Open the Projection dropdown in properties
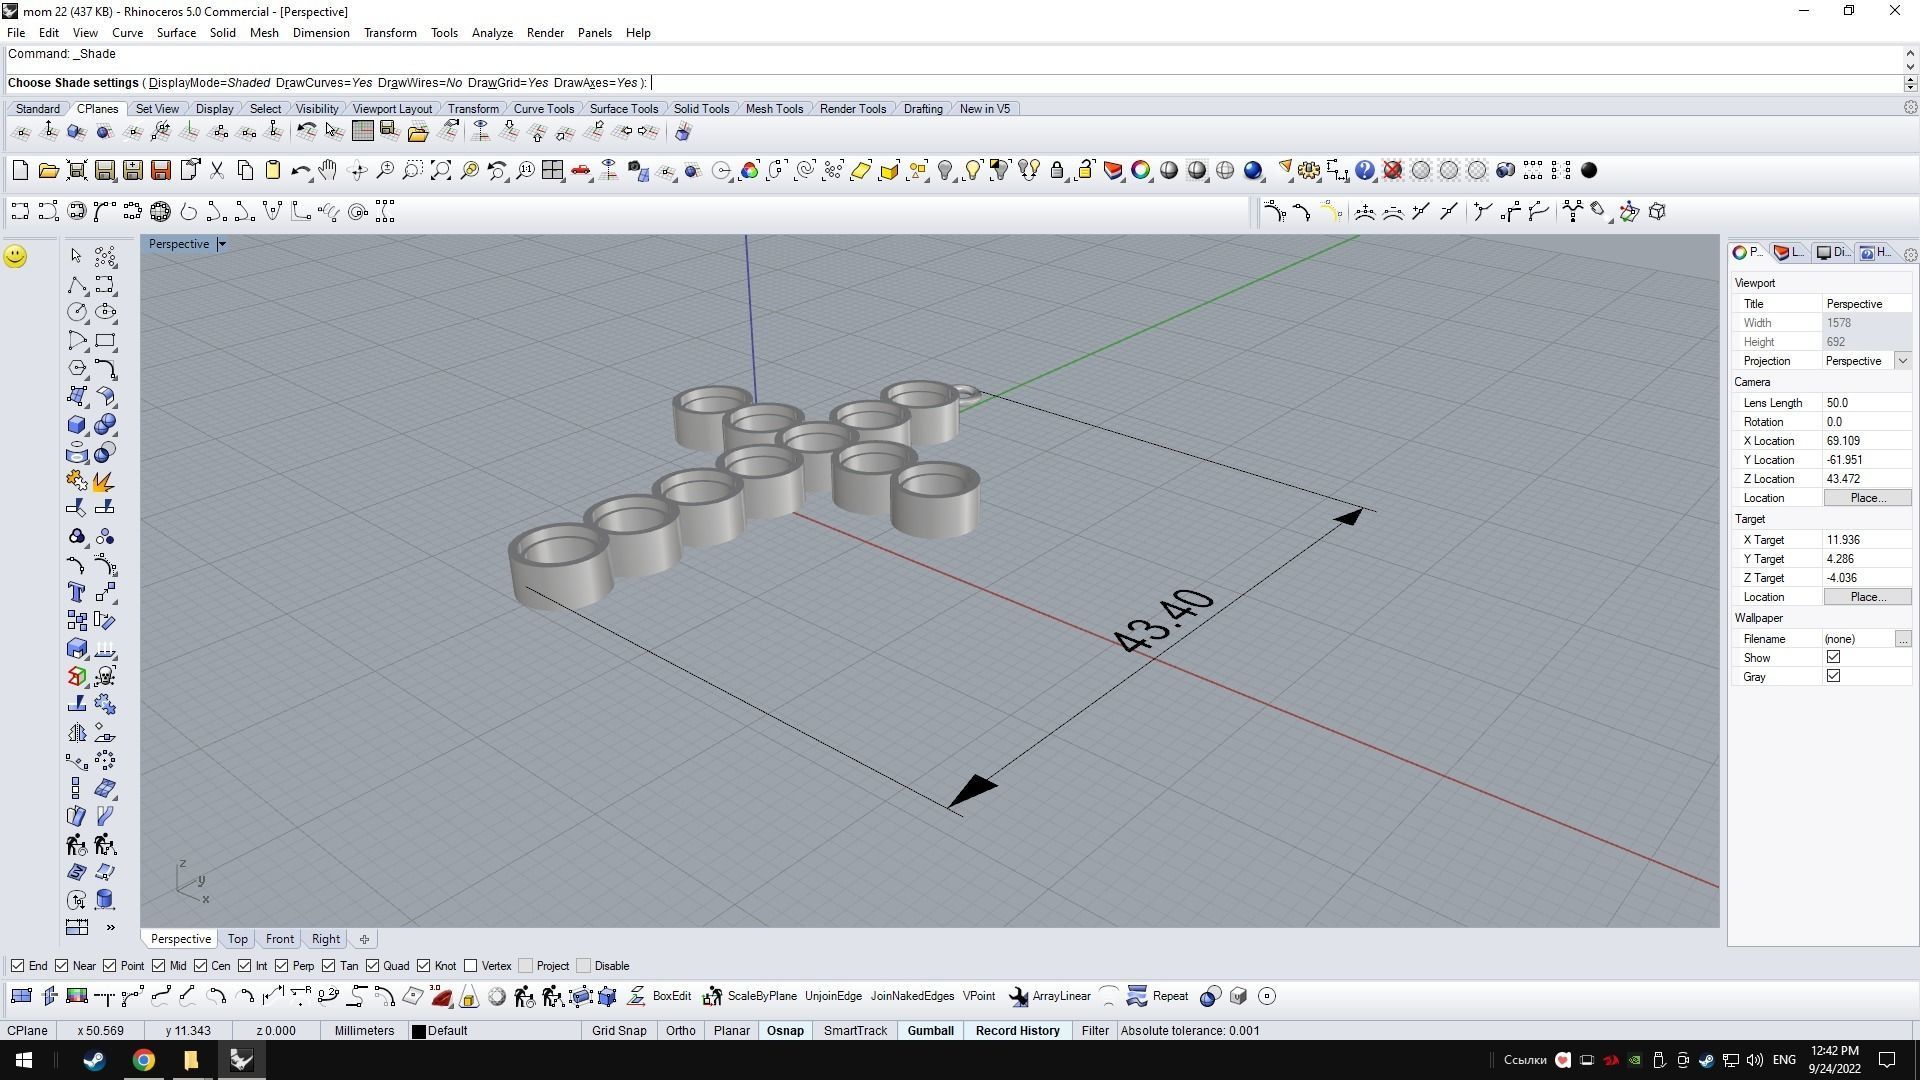The width and height of the screenshot is (1920, 1080). tap(1902, 361)
